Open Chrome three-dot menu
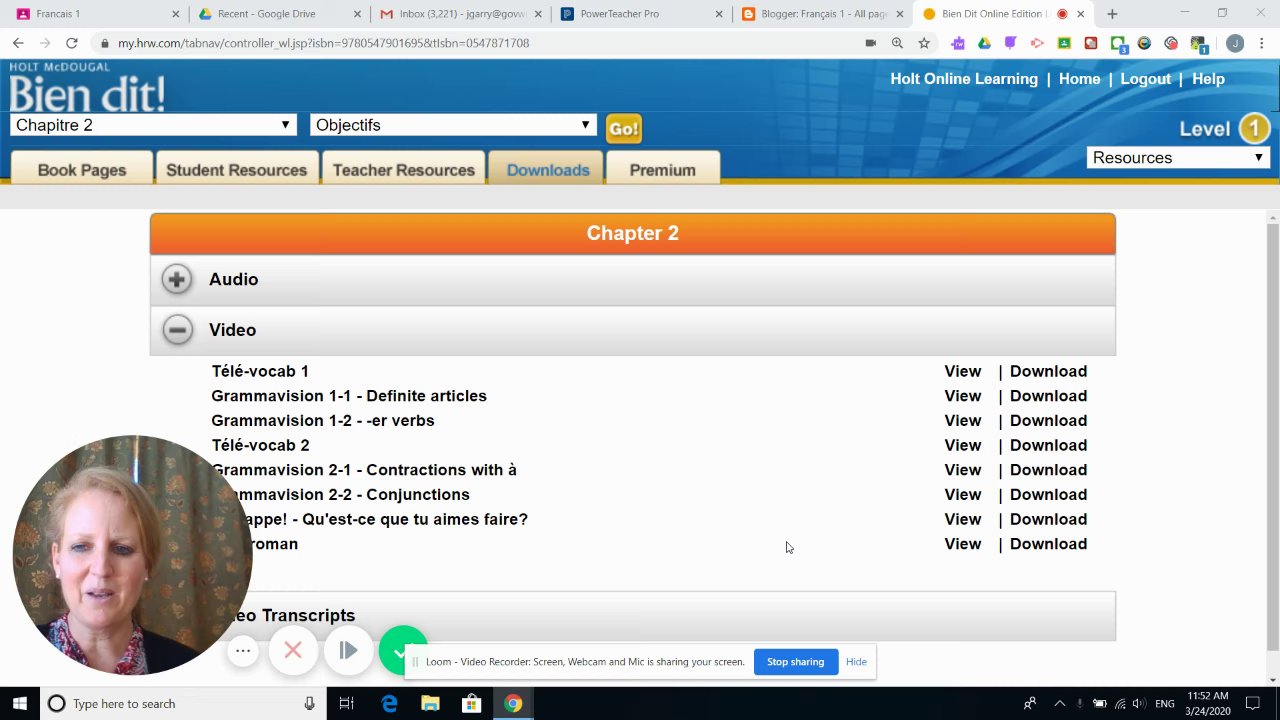Viewport: 1280px width, 720px height. tap(1262, 43)
